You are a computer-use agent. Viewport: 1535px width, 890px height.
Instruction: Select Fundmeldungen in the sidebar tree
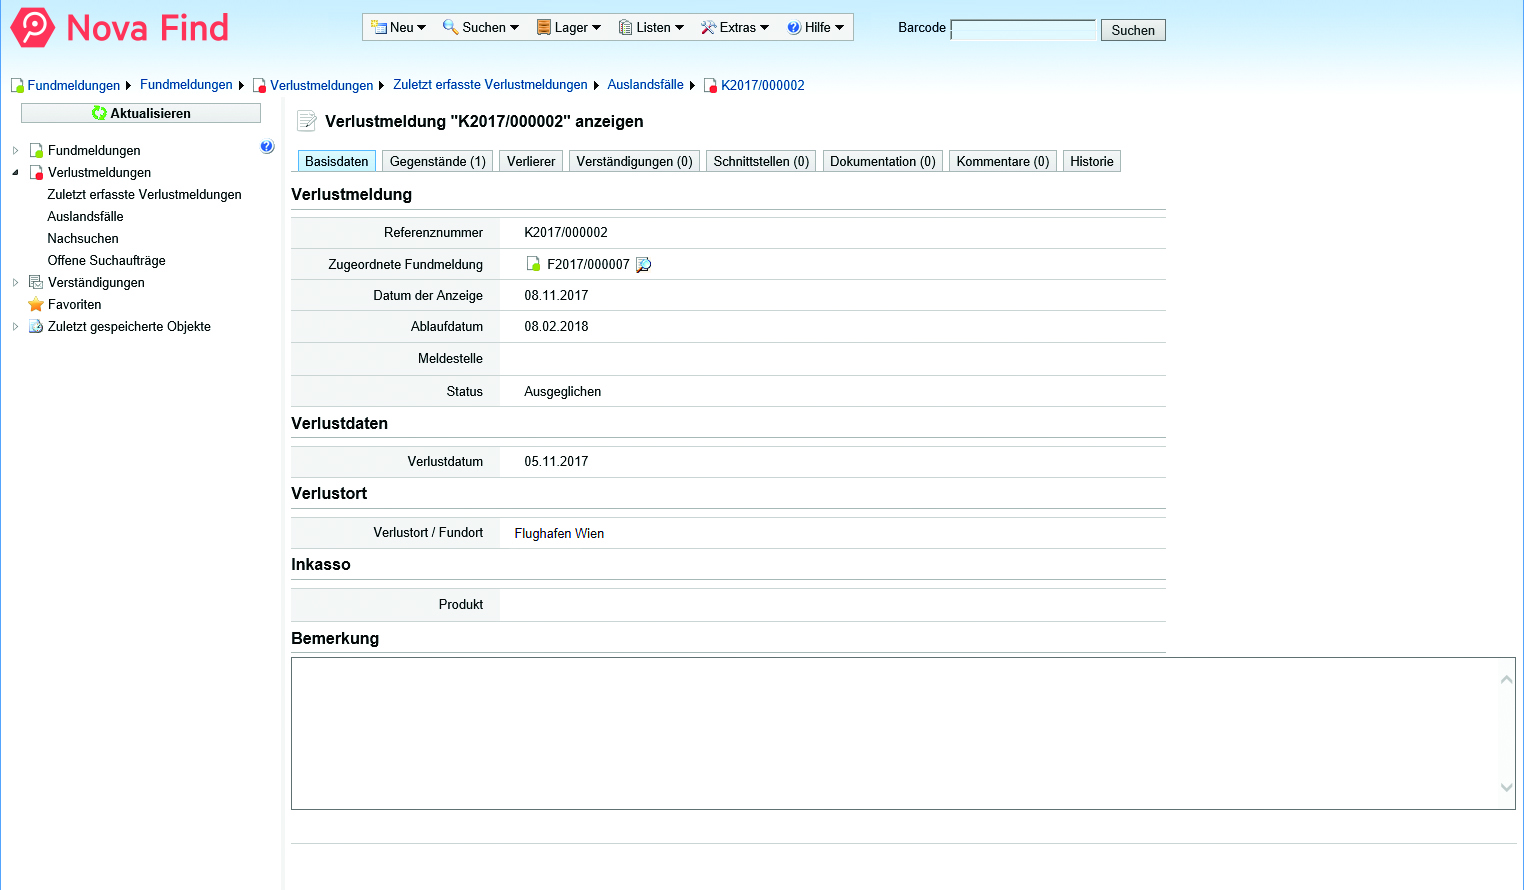[x=94, y=150]
